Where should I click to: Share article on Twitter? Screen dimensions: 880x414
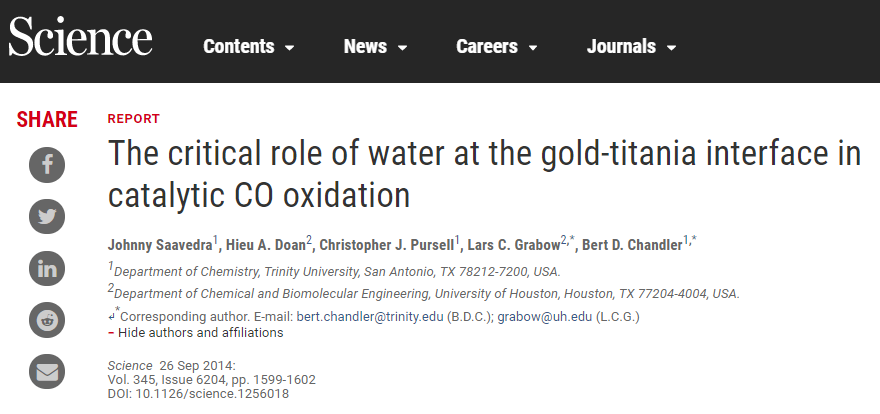click(x=47, y=217)
